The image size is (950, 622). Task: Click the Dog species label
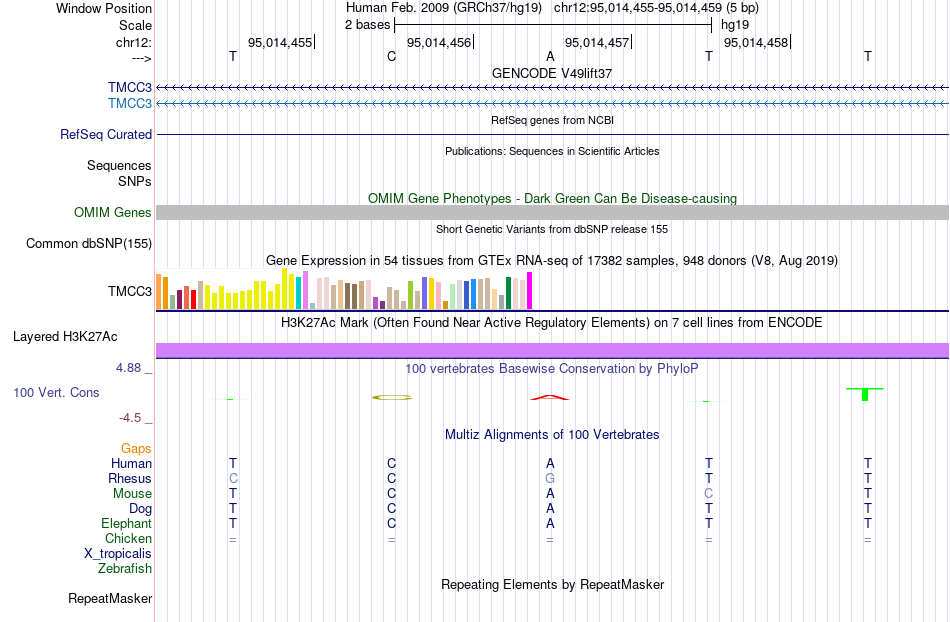click(x=141, y=509)
